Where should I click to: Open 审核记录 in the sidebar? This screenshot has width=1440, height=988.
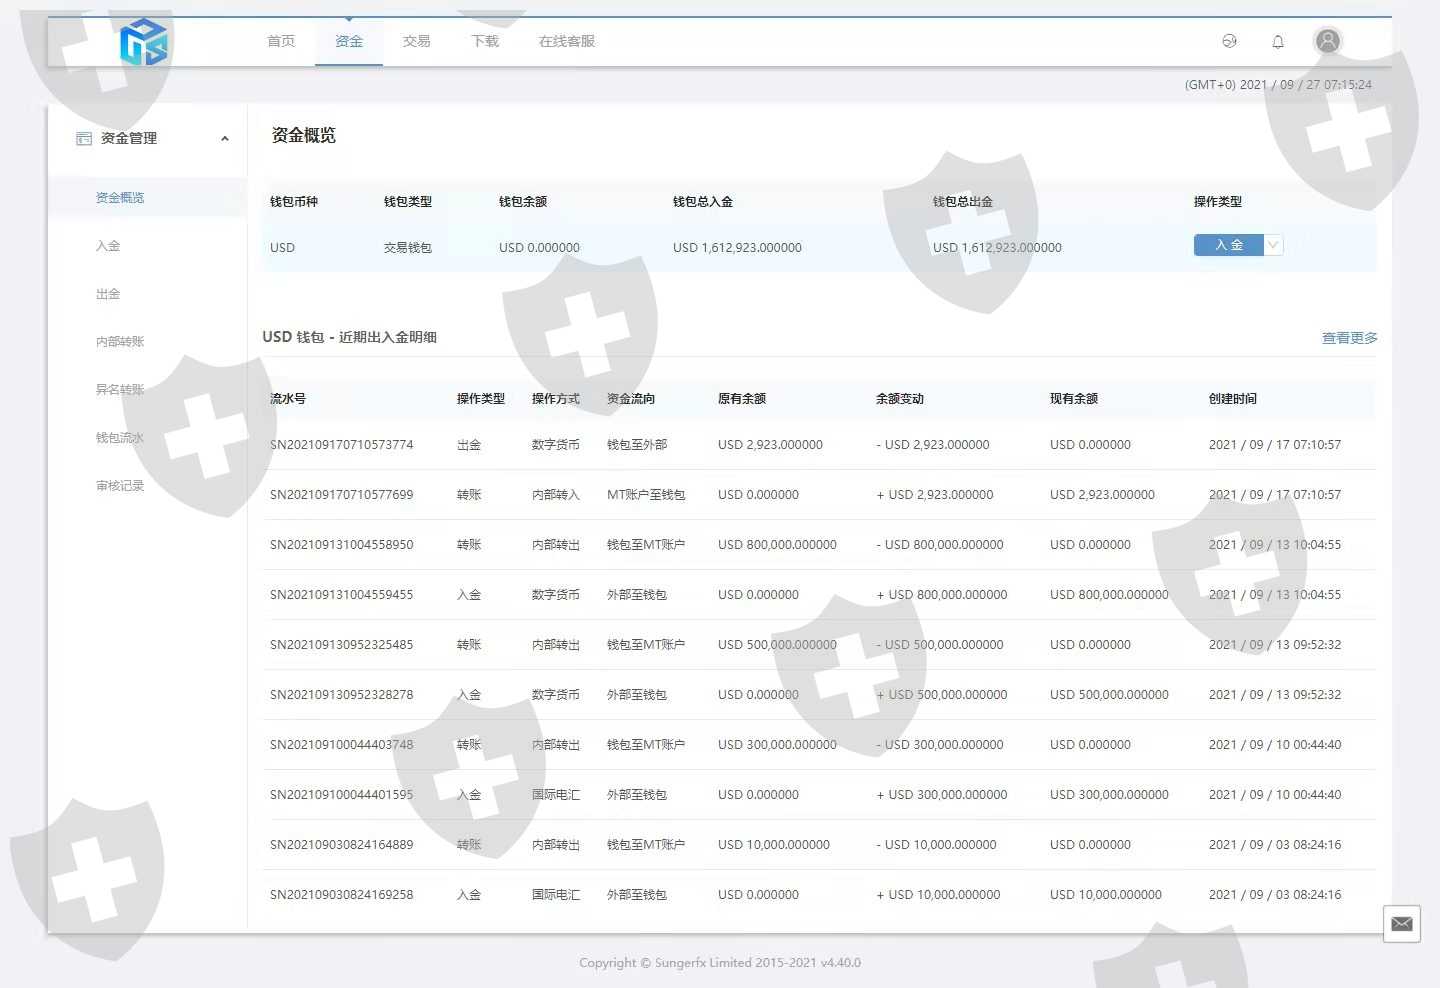[x=120, y=486]
